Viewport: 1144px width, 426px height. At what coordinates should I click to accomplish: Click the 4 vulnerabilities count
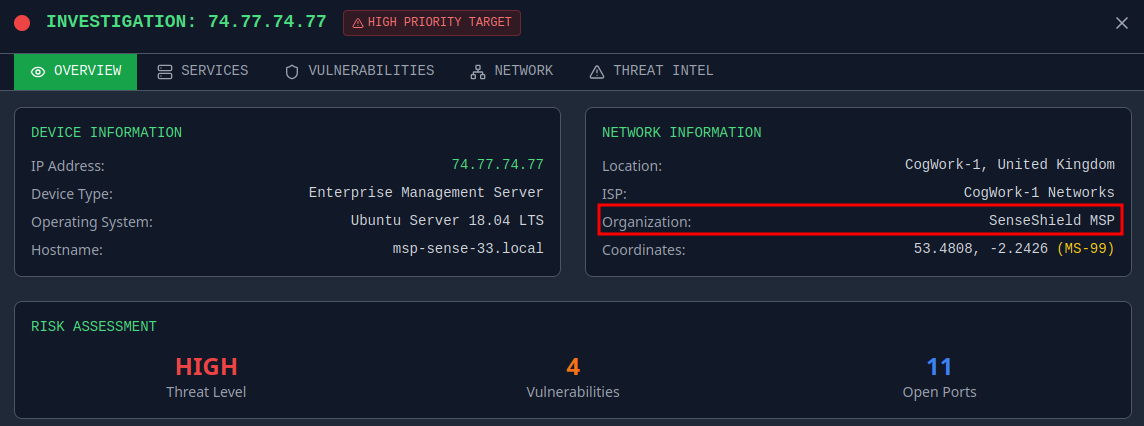(x=572, y=367)
